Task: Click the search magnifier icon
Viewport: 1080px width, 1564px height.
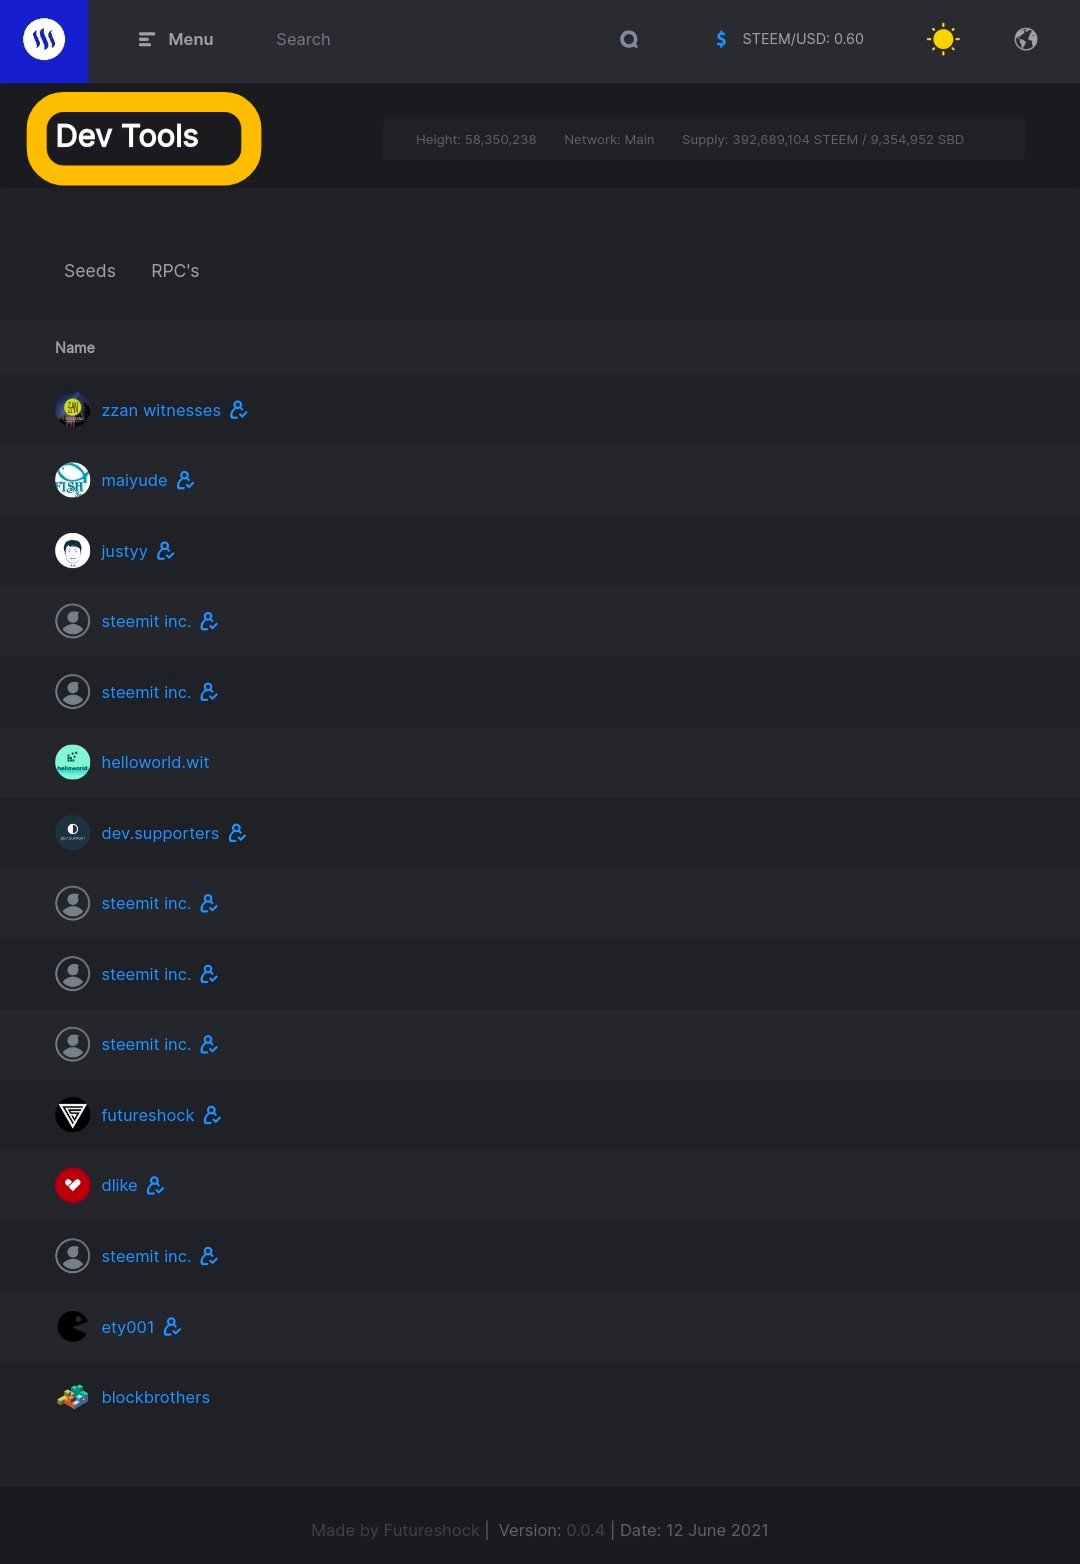Action: click(x=629, y=39)
